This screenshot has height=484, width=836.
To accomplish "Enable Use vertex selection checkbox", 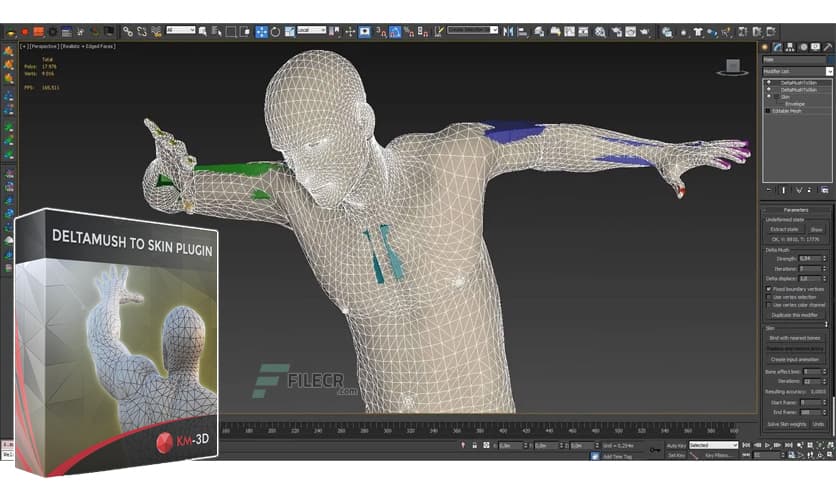I will pyautogui.click(x=769, y=297).
